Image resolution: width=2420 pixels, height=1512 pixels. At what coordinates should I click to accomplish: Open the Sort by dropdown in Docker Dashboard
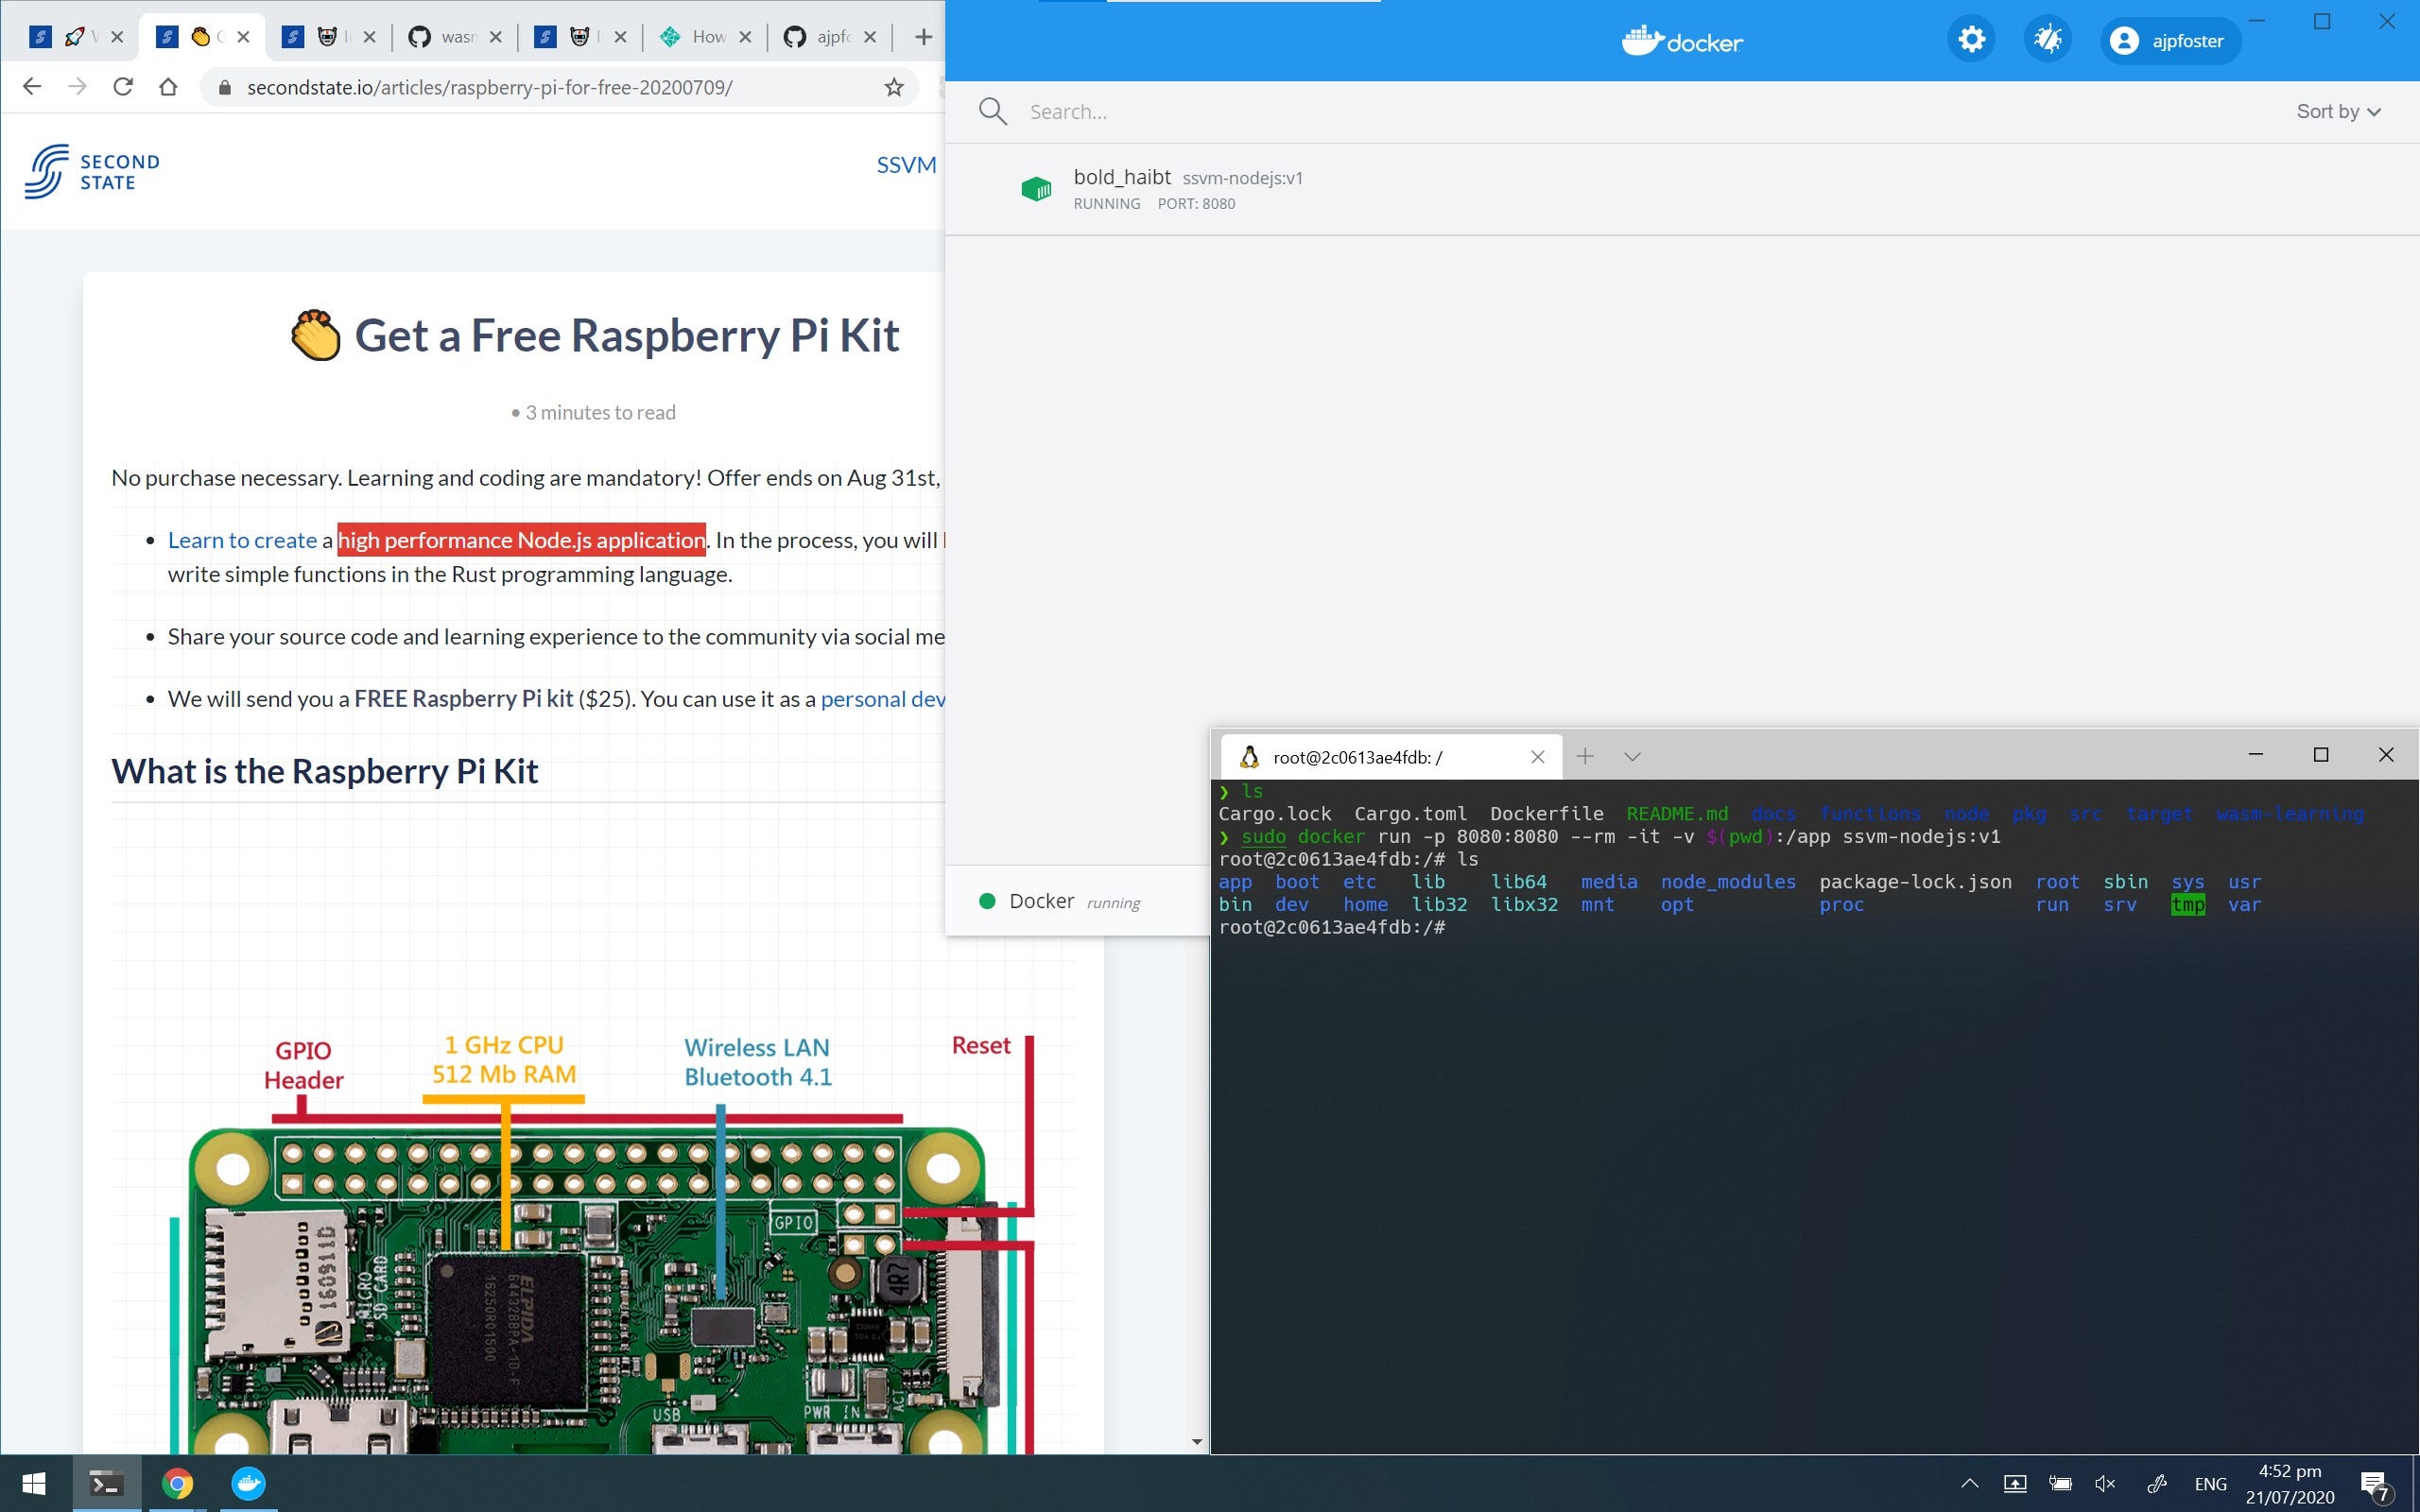pyautogui.click(x=2337, y=111)
